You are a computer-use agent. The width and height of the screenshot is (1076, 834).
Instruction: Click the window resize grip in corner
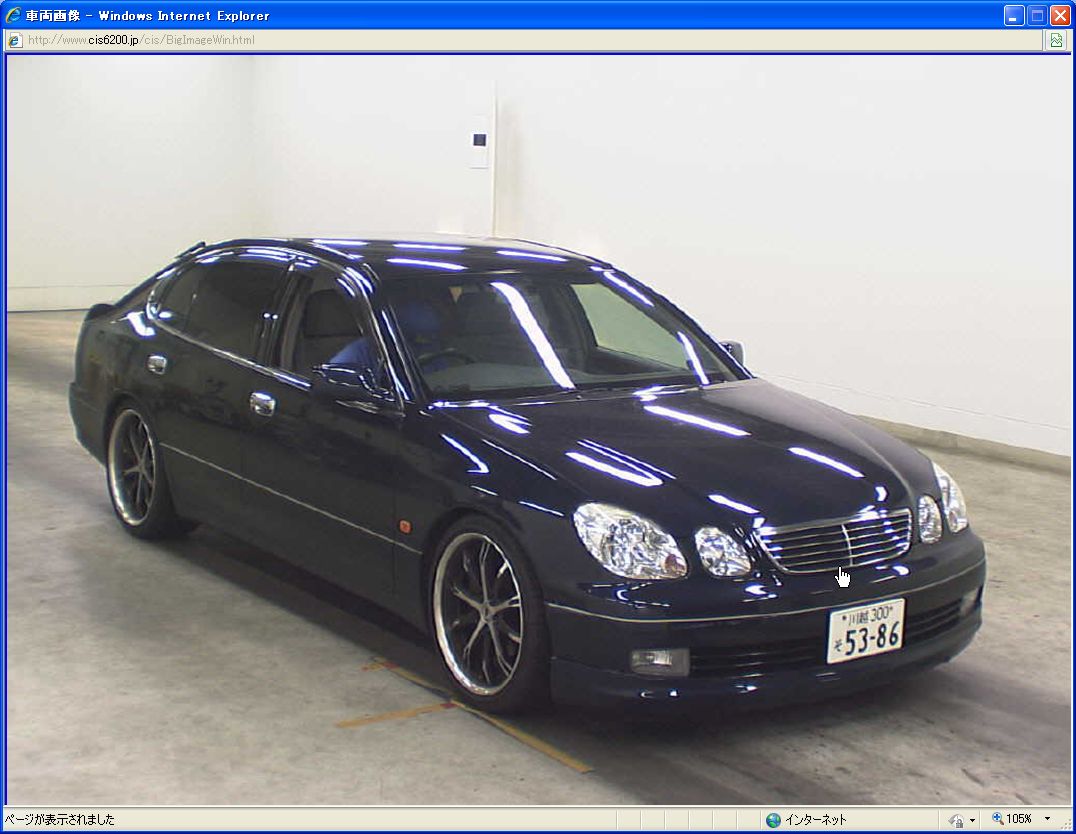pyautogui.click(x=1067, y=825)
